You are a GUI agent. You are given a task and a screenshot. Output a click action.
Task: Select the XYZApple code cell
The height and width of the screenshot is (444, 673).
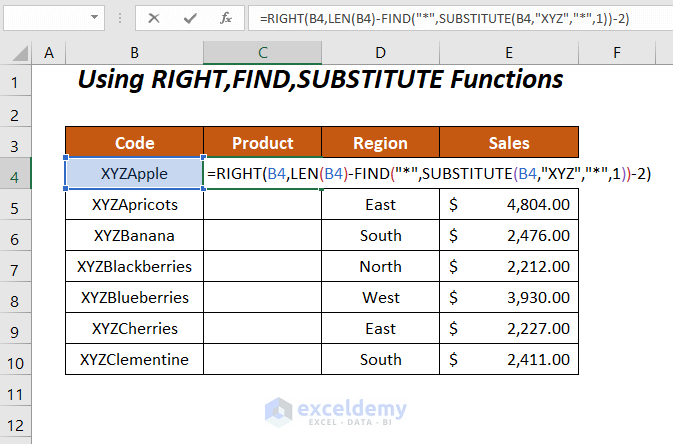click(x=134, y=173)
